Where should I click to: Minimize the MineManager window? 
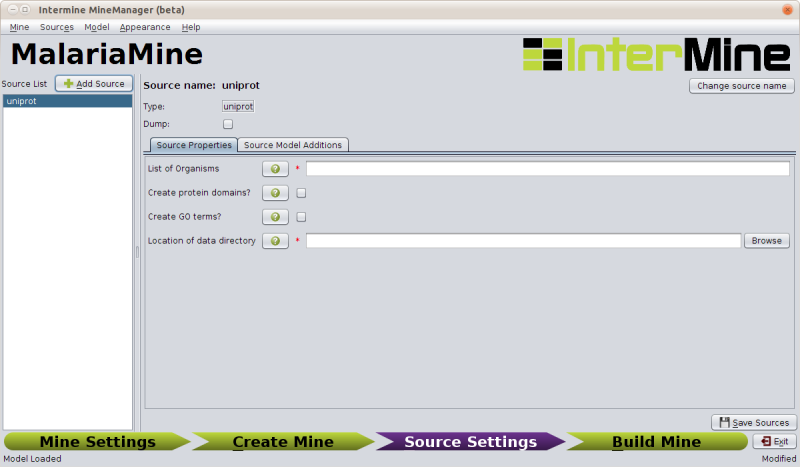13,10
